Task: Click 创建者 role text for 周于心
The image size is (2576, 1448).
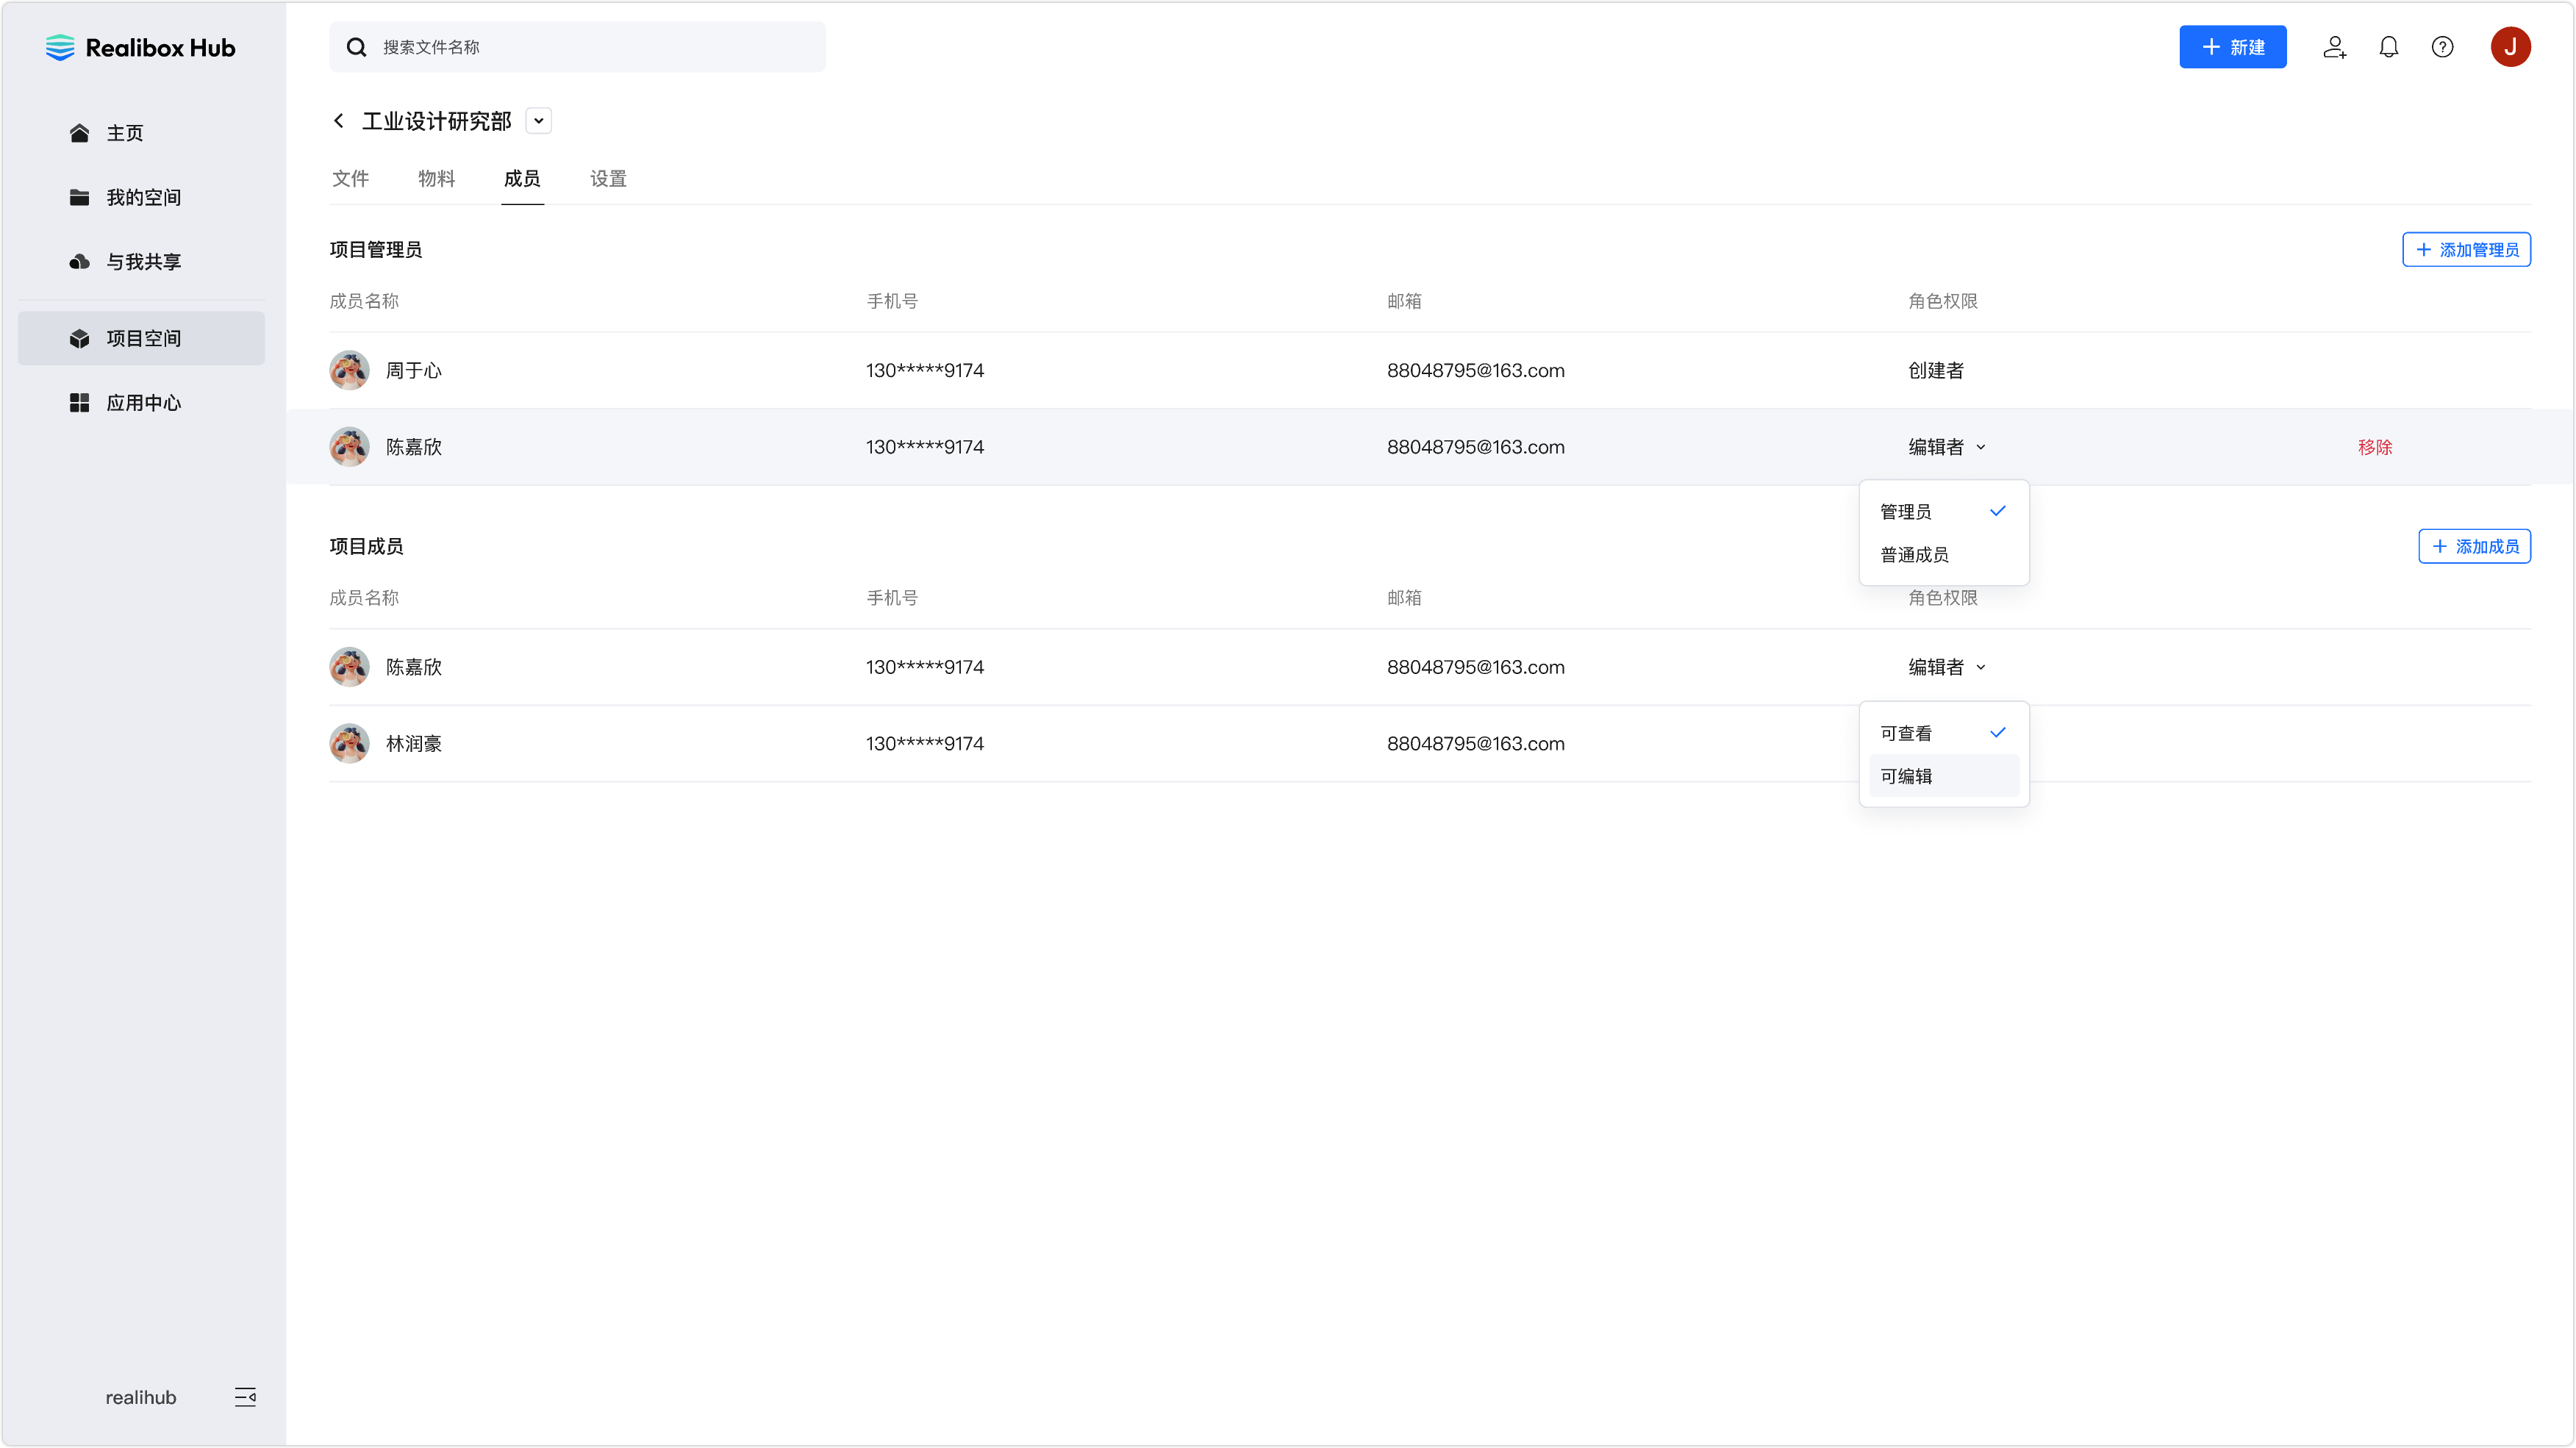Action: point(1936,371)
